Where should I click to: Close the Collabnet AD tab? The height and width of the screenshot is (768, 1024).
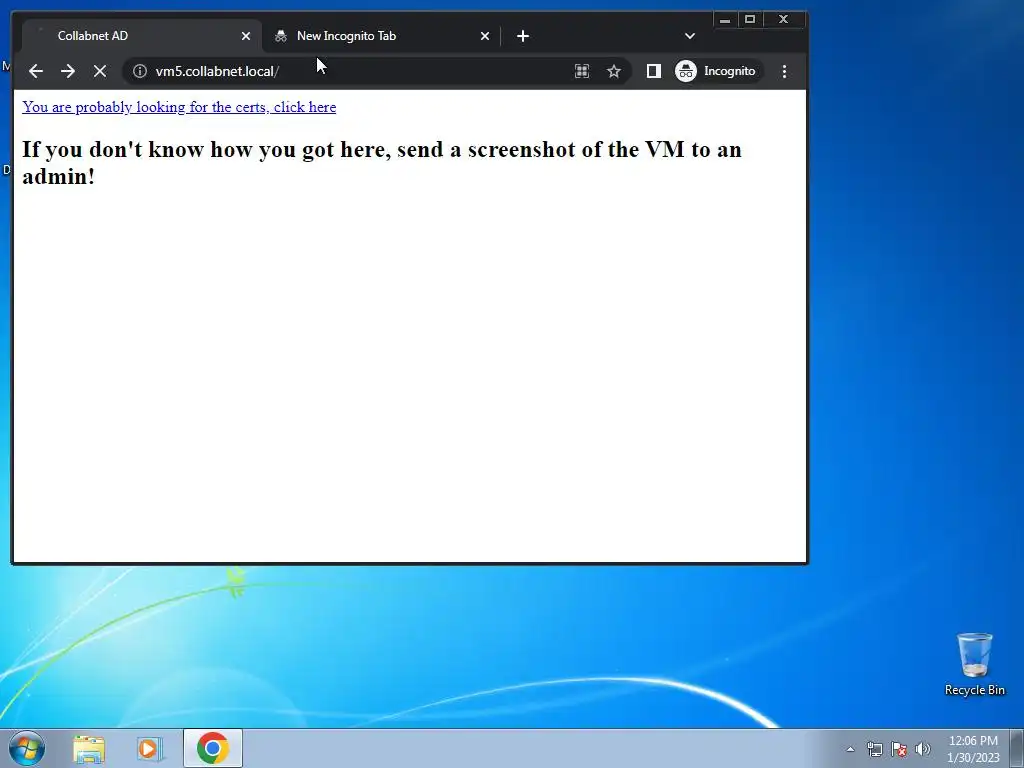pyautogui.click(x=246, y=36)
